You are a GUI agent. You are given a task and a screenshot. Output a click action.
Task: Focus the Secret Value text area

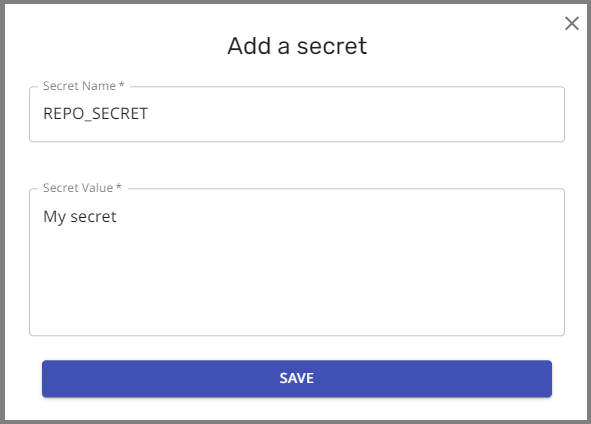coord(297,262)
